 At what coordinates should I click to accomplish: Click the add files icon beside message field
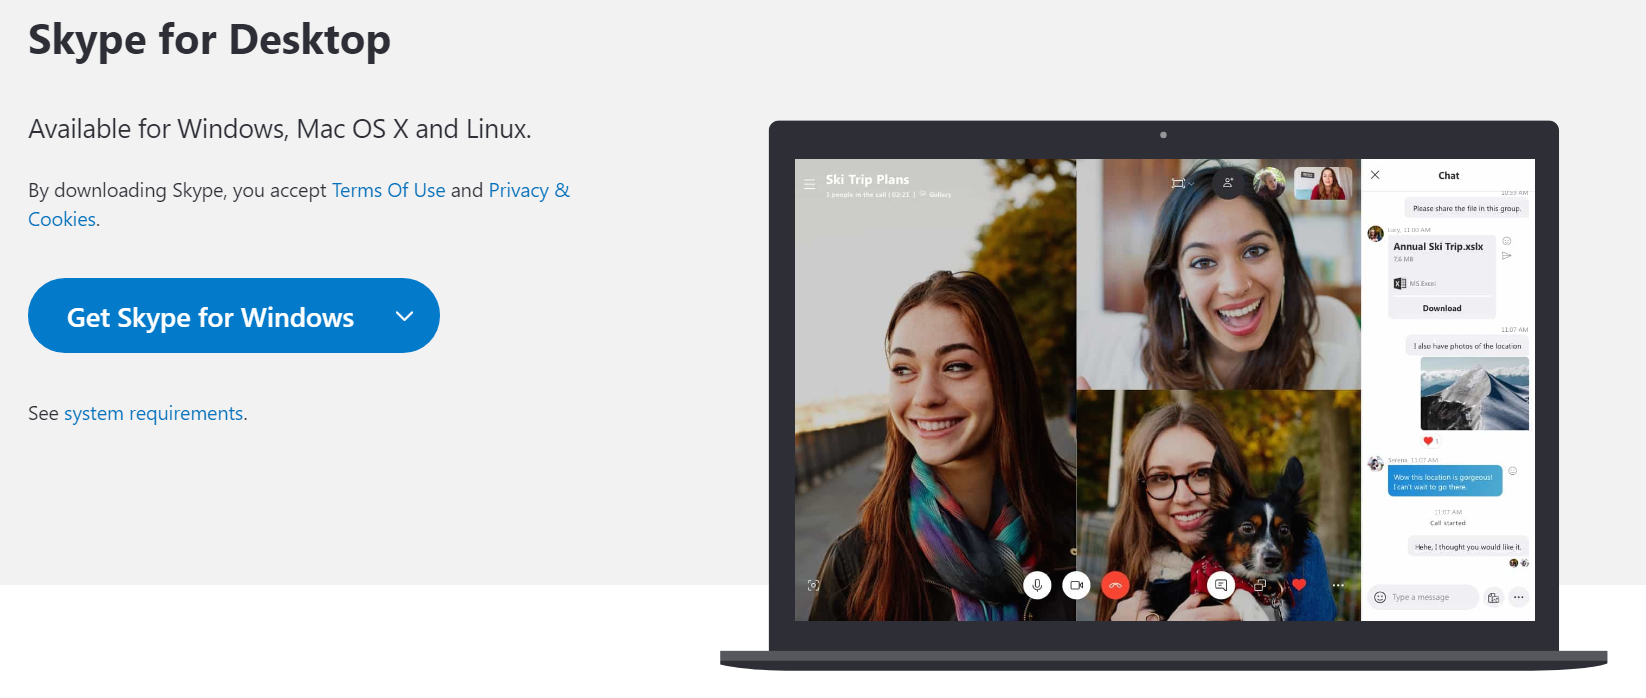1493,597
